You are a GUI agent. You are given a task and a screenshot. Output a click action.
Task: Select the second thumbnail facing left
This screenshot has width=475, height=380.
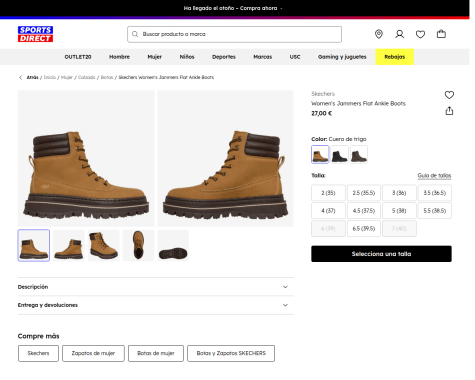click(69, 246)
